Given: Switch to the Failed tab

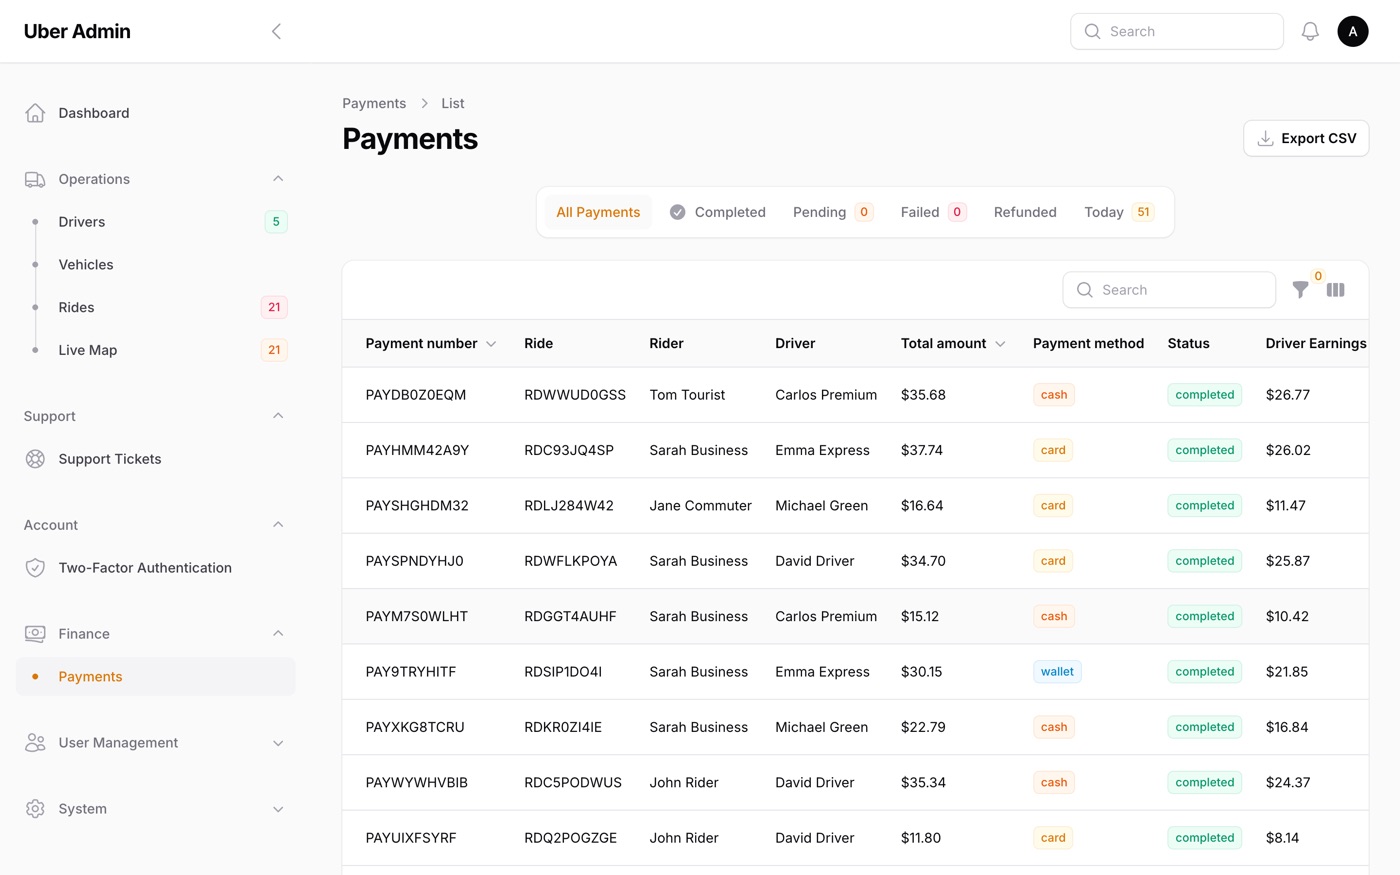Looking at the screenshot, I should pyautogui.click(x=932, y=212).
